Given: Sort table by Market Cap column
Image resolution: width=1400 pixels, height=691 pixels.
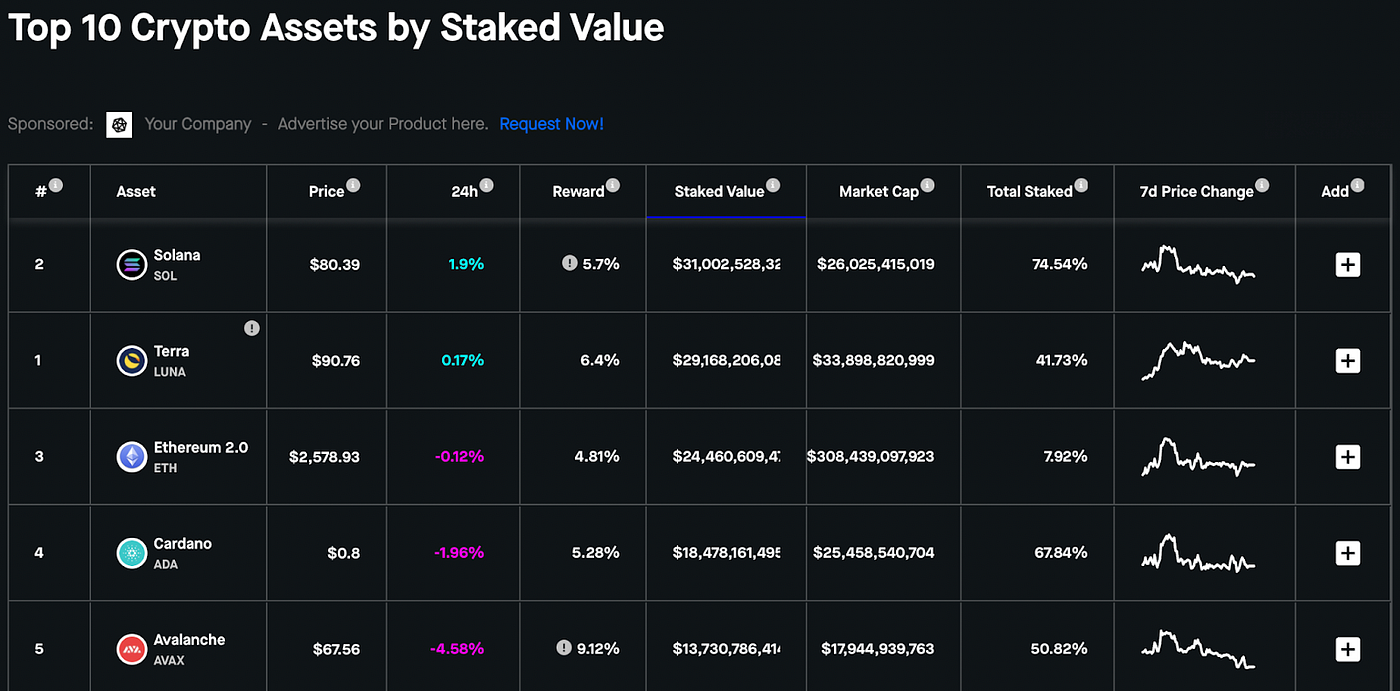Looking at the screenshot, I should pos(878,192).
